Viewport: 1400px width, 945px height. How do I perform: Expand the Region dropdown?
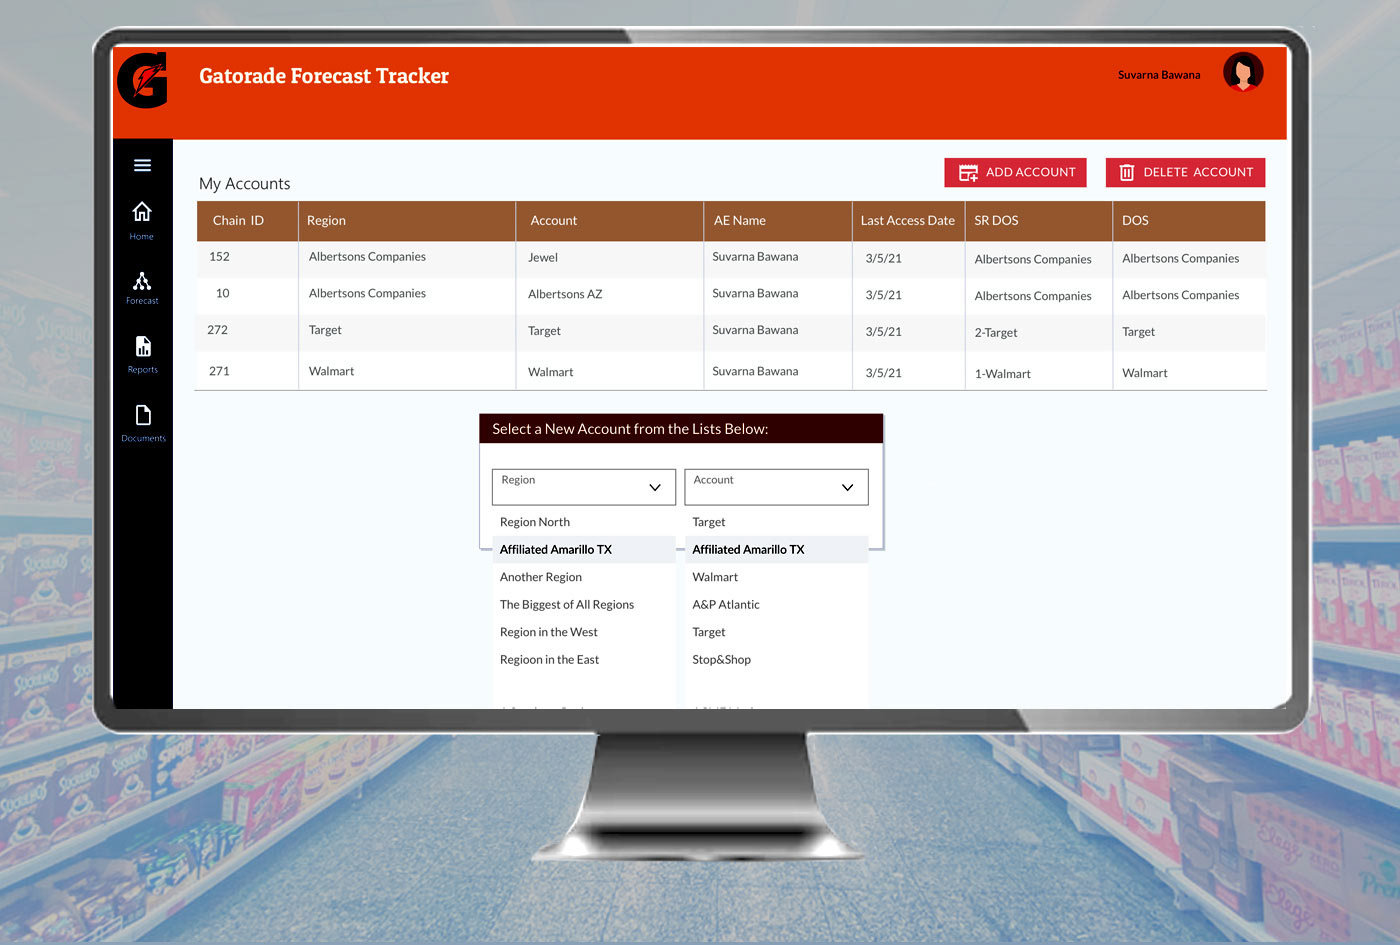584,487
